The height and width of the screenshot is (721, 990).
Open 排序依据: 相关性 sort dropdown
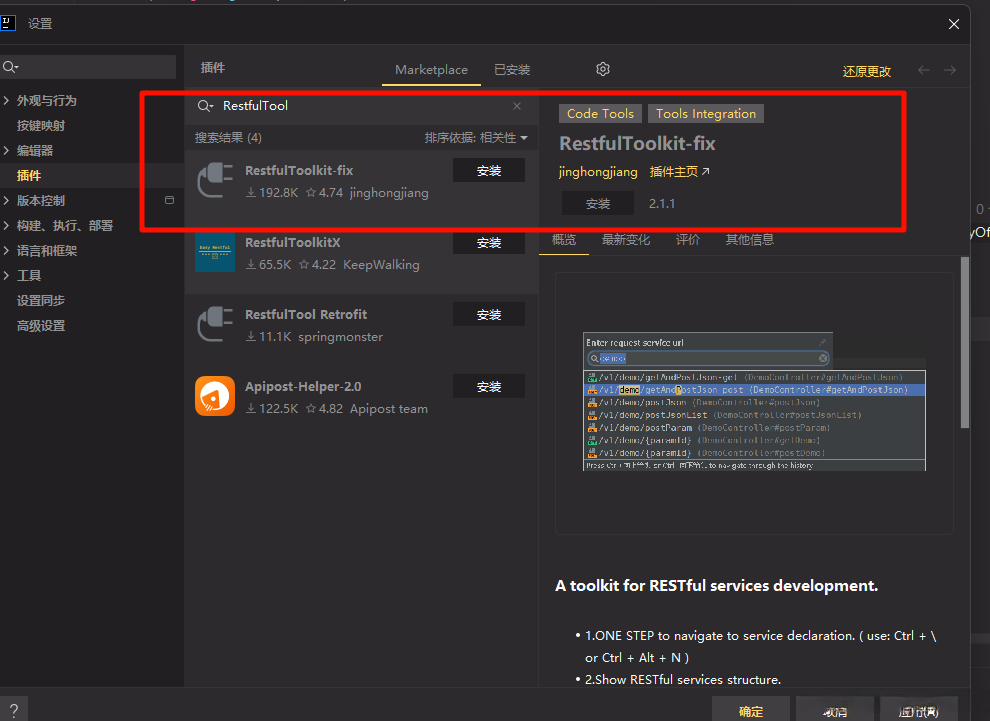pos(476,138)
